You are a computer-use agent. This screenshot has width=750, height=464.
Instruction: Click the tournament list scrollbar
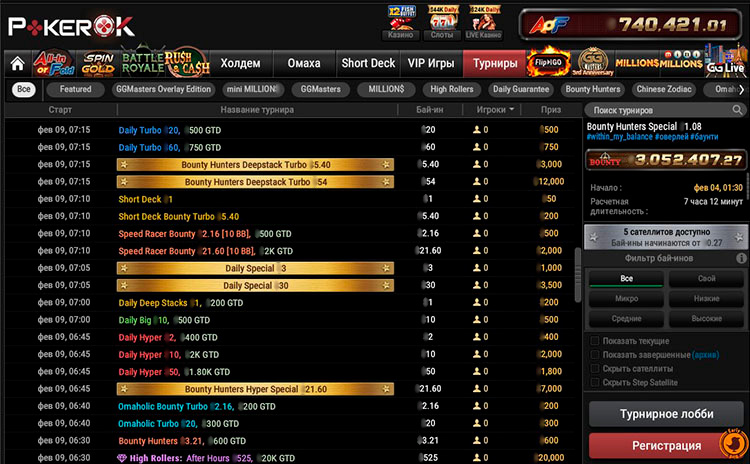tap(578, 275)
